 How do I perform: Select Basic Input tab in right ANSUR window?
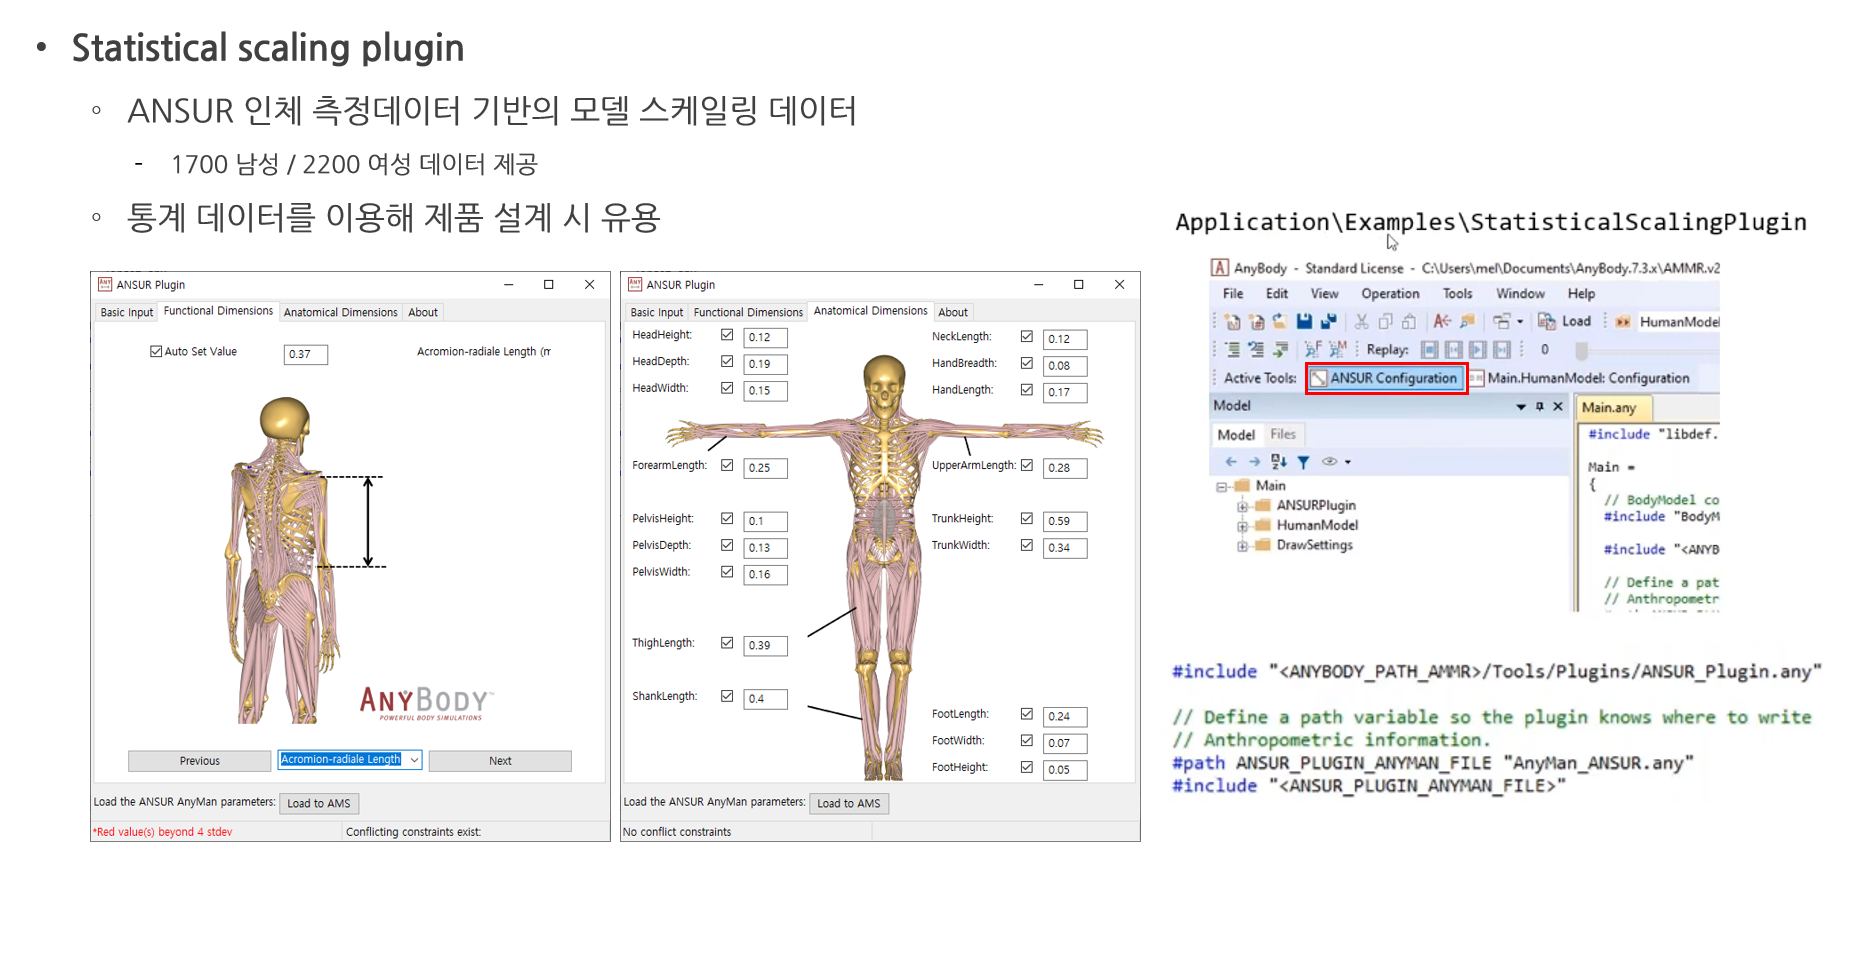click(x=657, y=312)
